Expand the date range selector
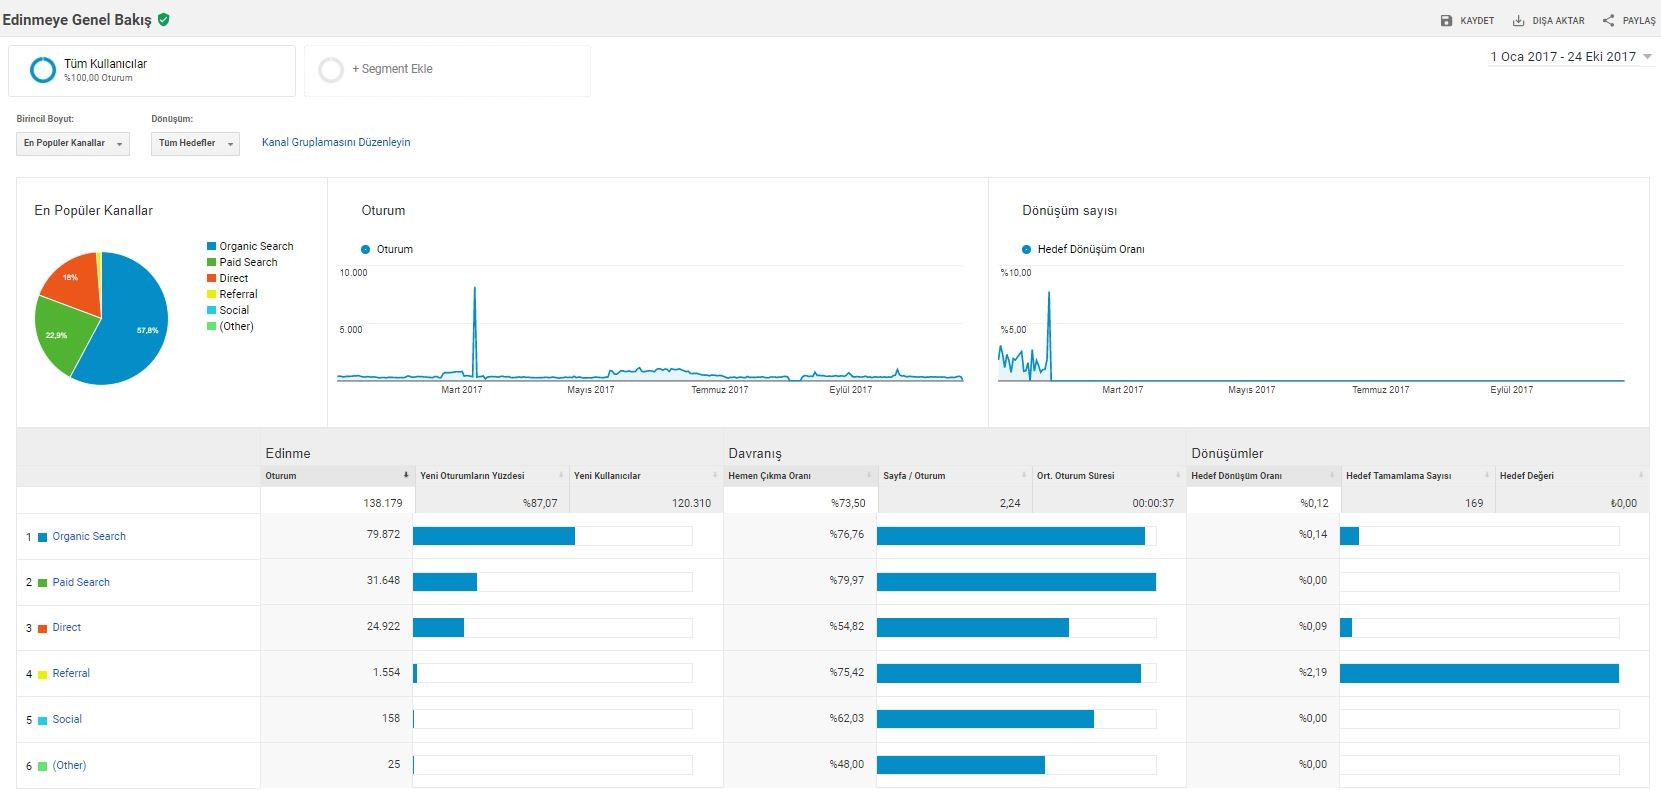1661x790 pixels. point(1570,57)
